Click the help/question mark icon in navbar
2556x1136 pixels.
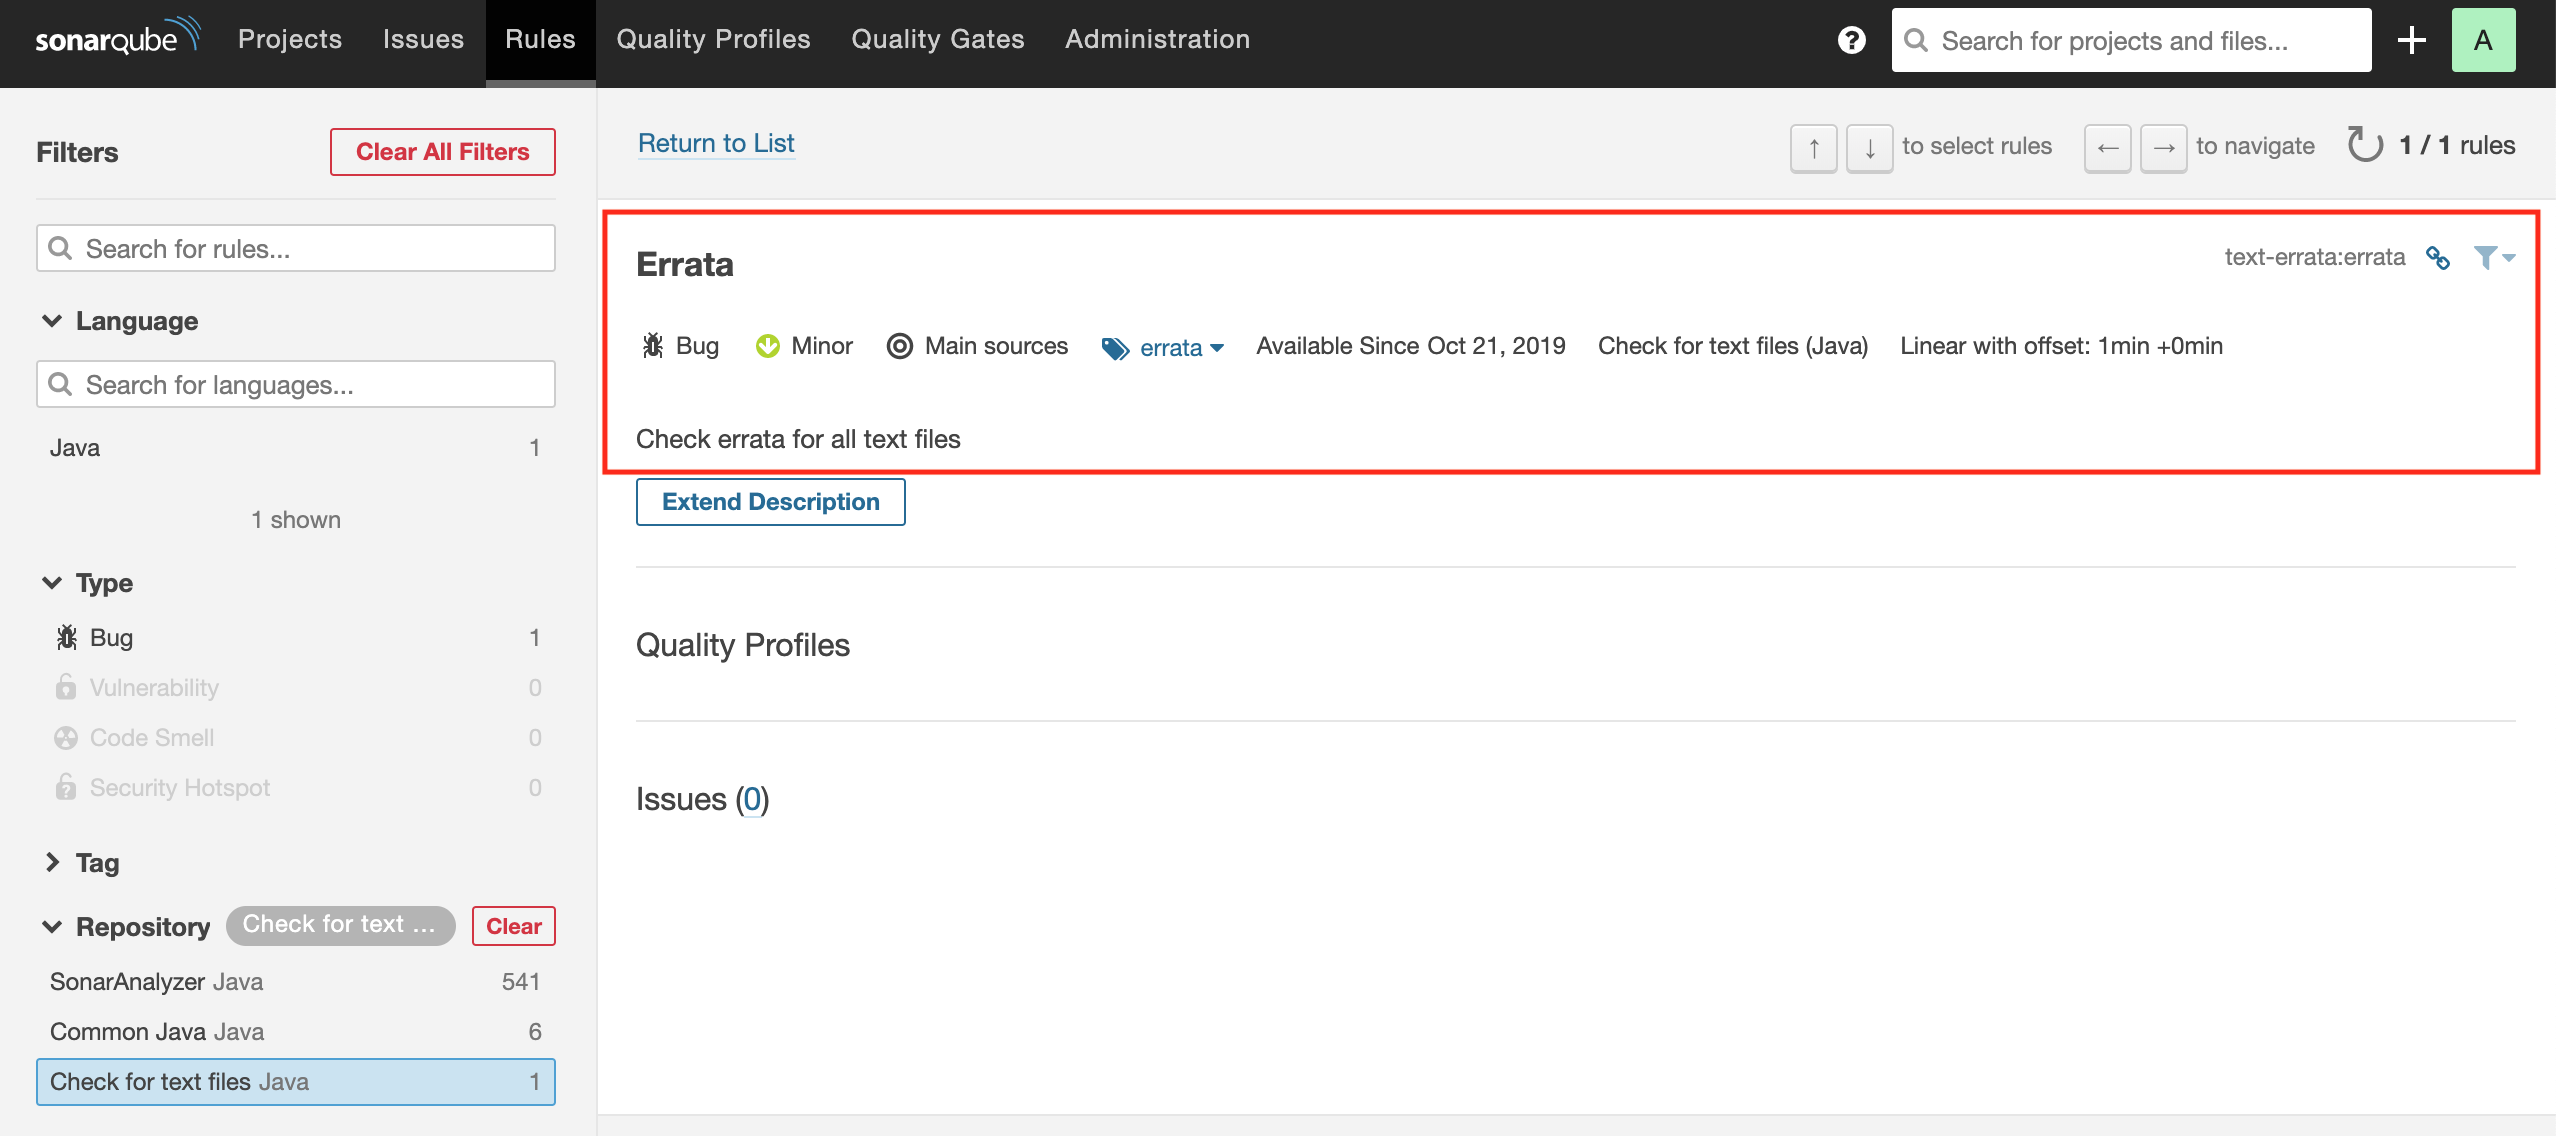[x=1852, y=41]
